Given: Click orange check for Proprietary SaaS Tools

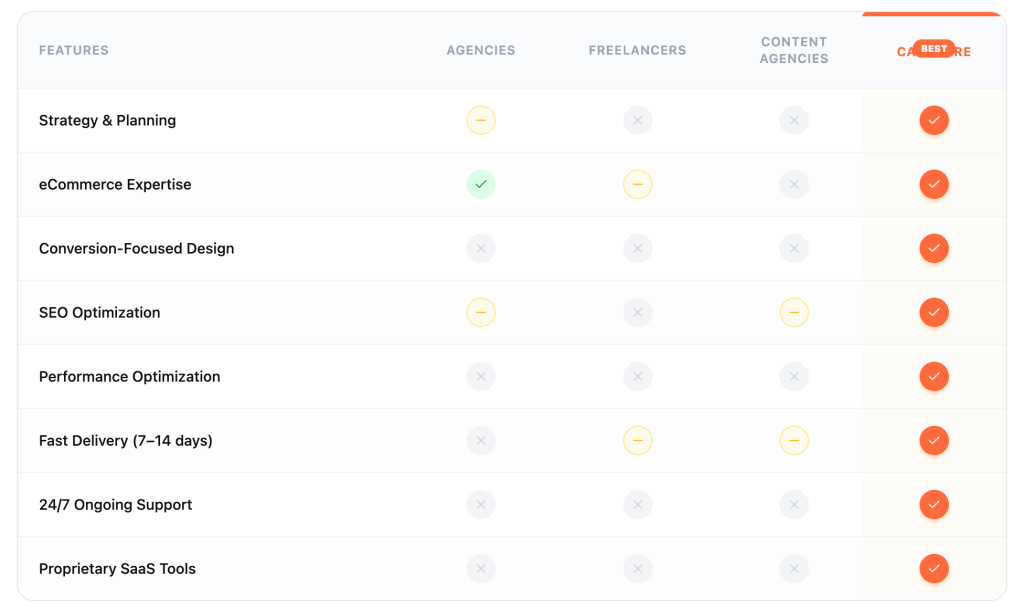Looking at the screenshot, I should 934,569.
